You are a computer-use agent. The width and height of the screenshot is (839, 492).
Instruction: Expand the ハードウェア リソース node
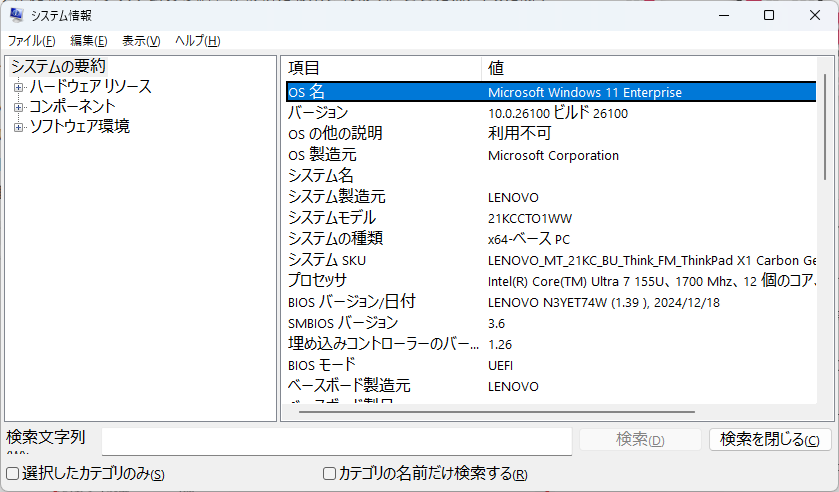point(19,87)
